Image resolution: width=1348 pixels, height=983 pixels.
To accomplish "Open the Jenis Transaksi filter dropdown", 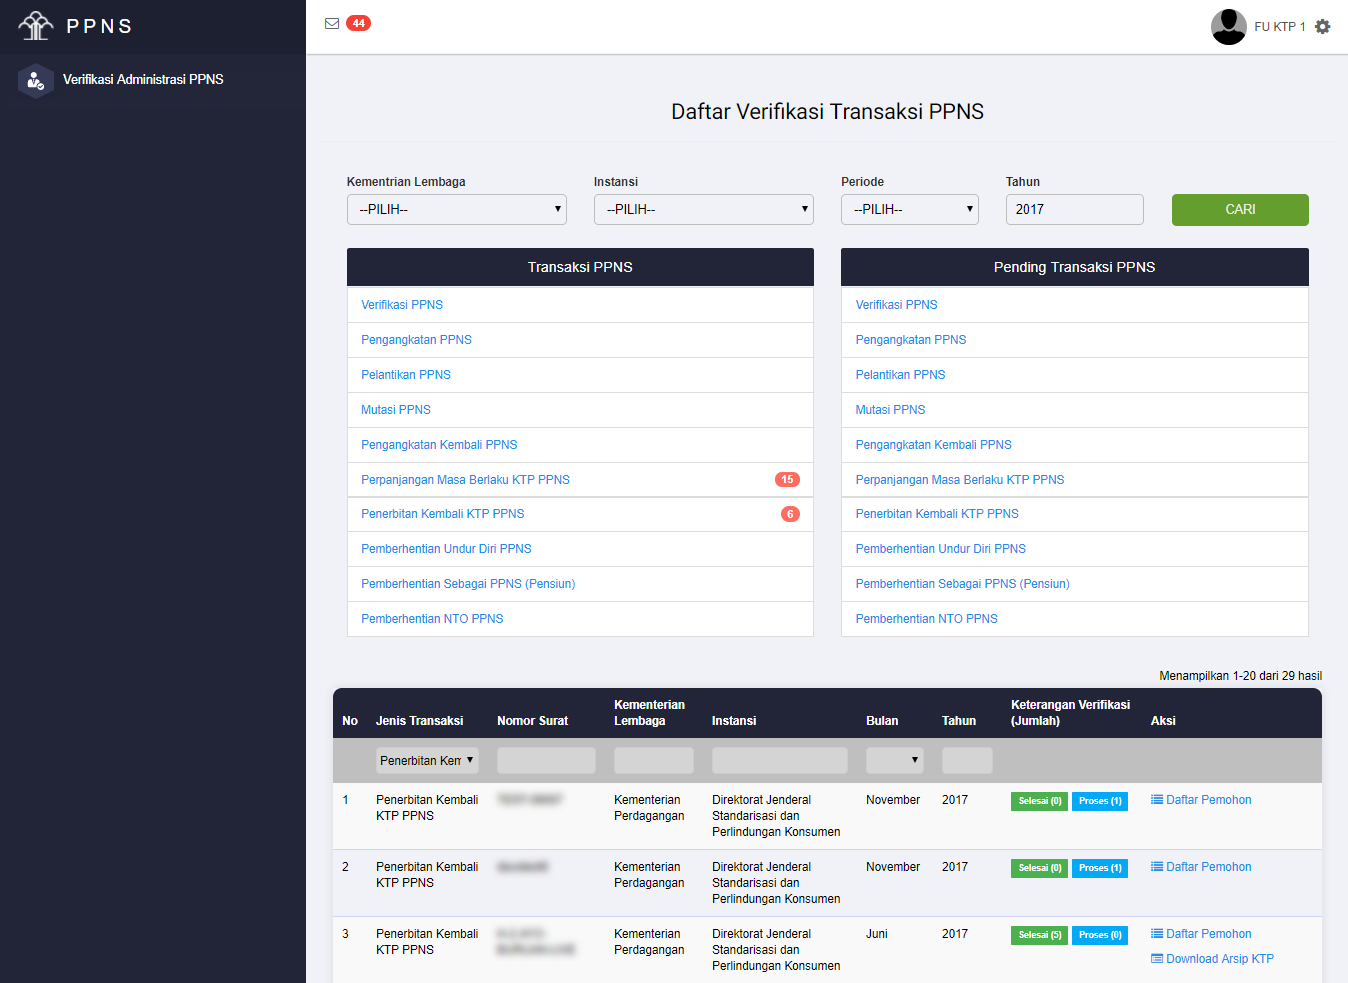I will point(427,761).
